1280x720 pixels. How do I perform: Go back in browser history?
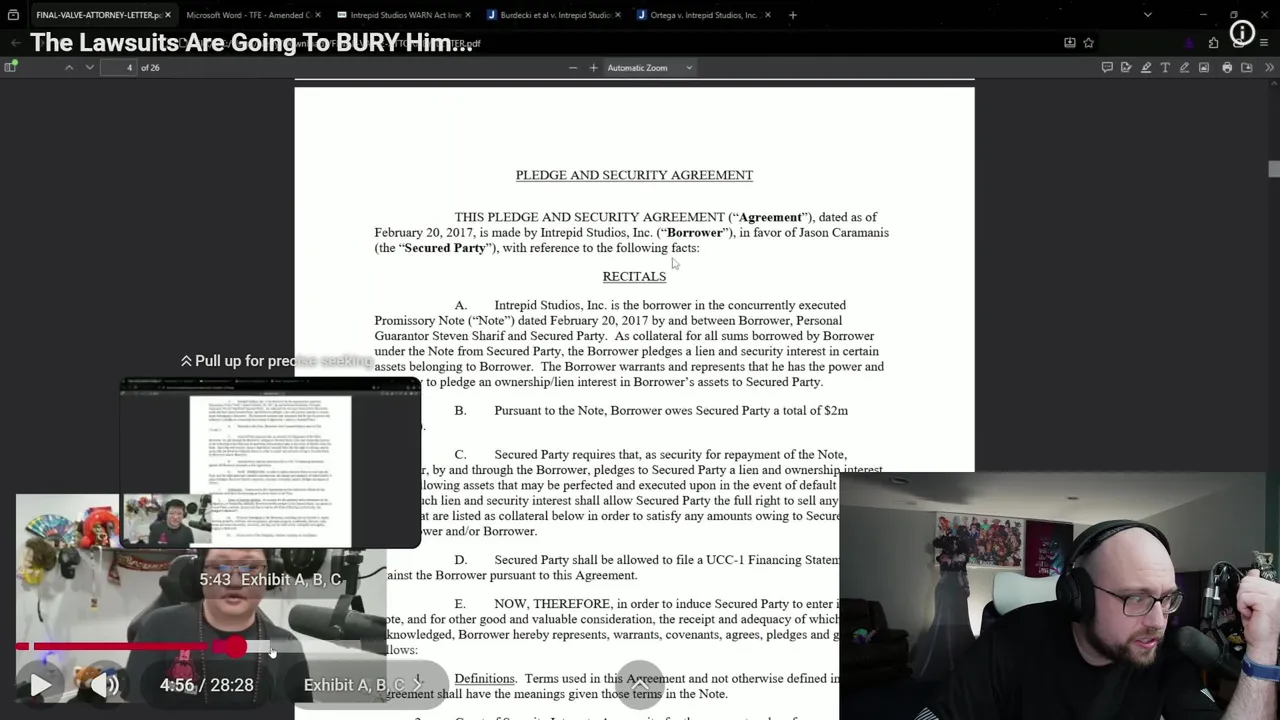tap(15, 43)
